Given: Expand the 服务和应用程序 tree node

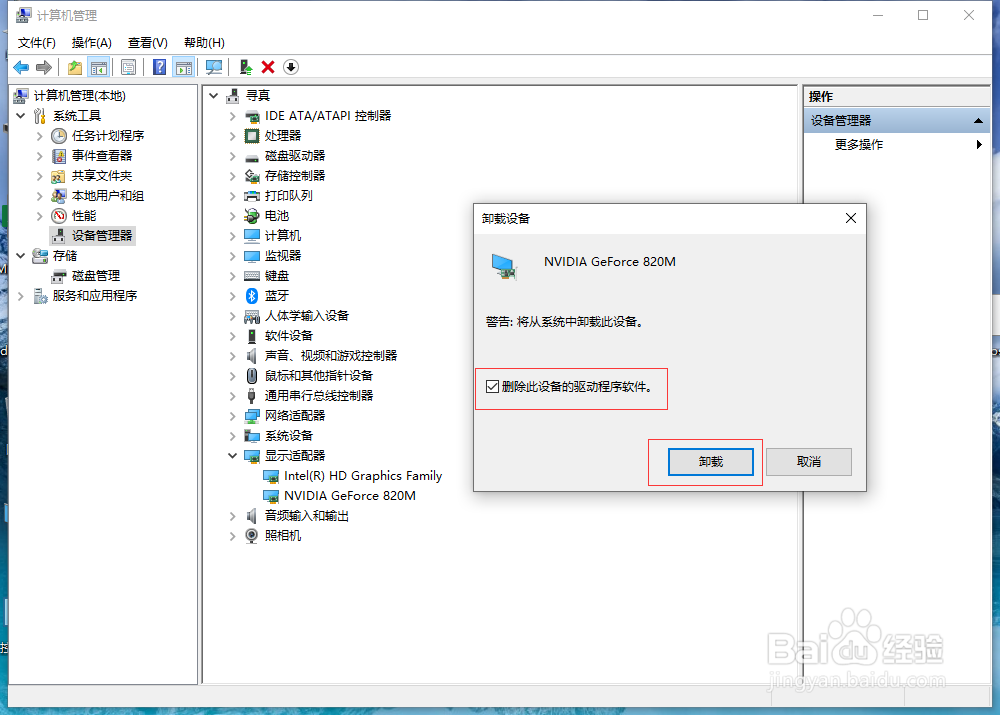Looking at the screenshot, I should [x=20, y=296].
